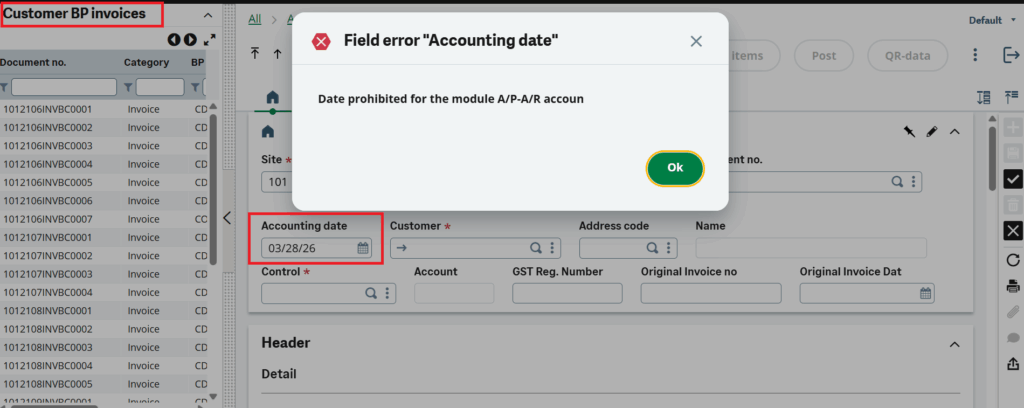Open the Default view dropdown

coord(990,20)
